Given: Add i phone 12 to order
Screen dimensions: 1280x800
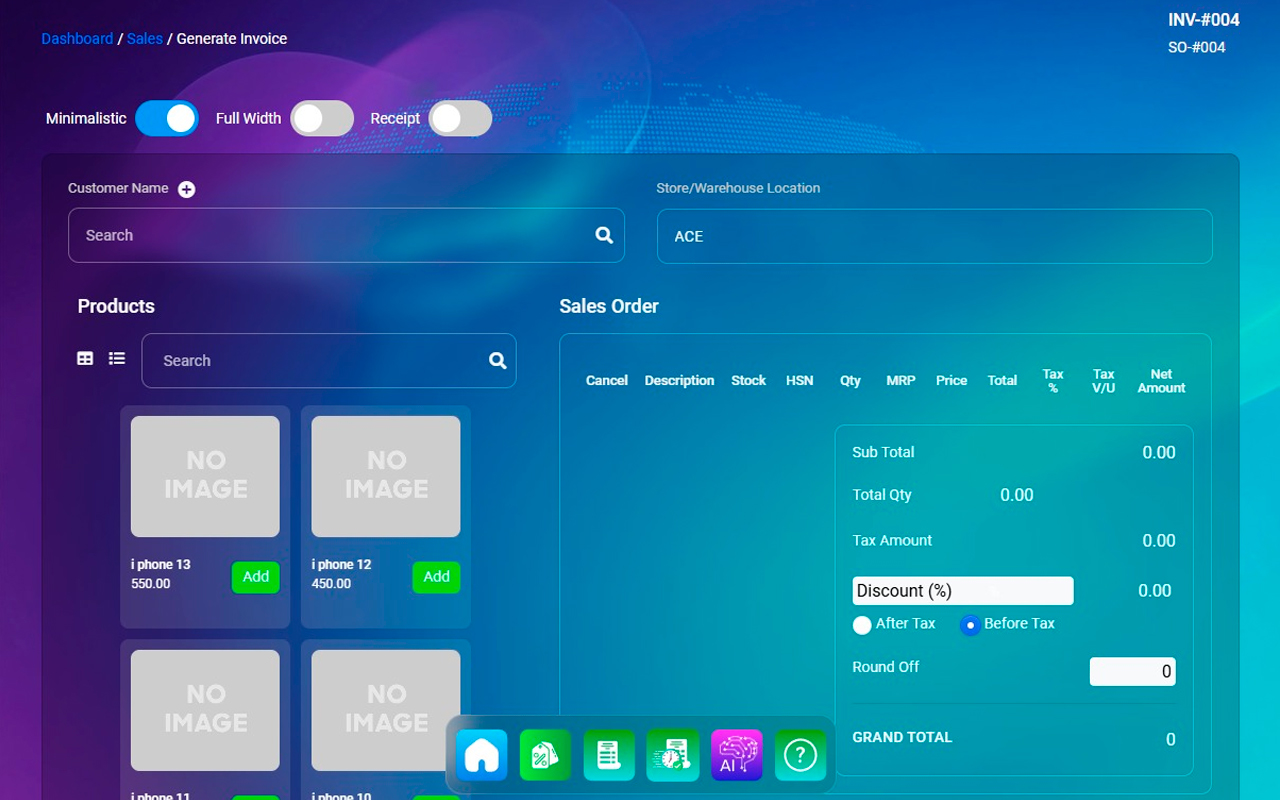Looking at the screenshot, I should pos(436,577).
